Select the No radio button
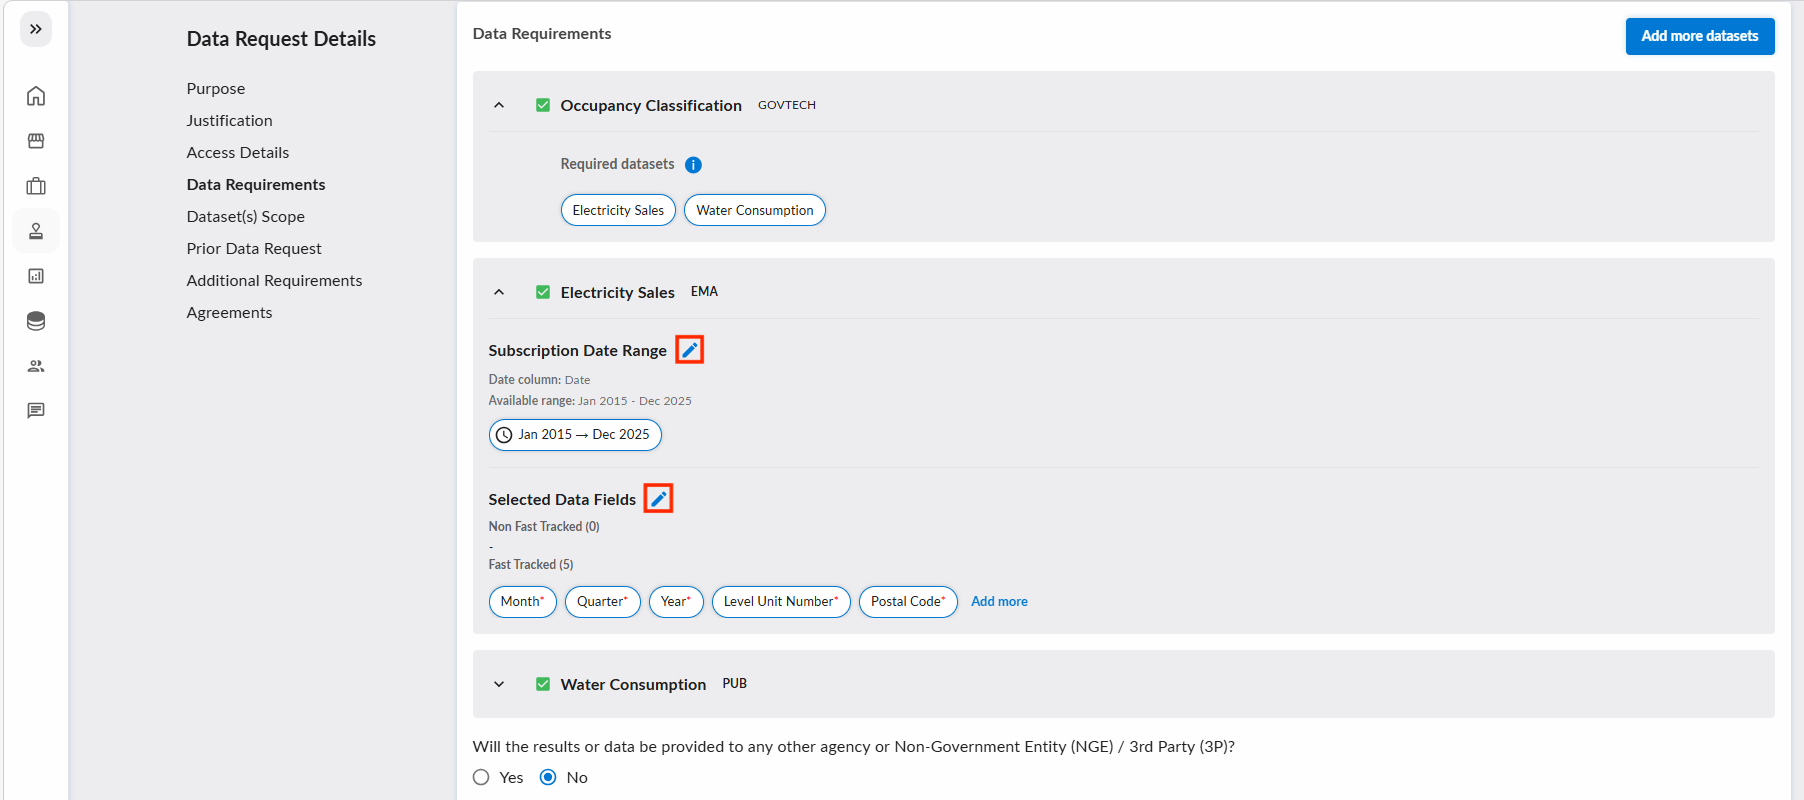The image size is (1804, 800). (548, 777)
